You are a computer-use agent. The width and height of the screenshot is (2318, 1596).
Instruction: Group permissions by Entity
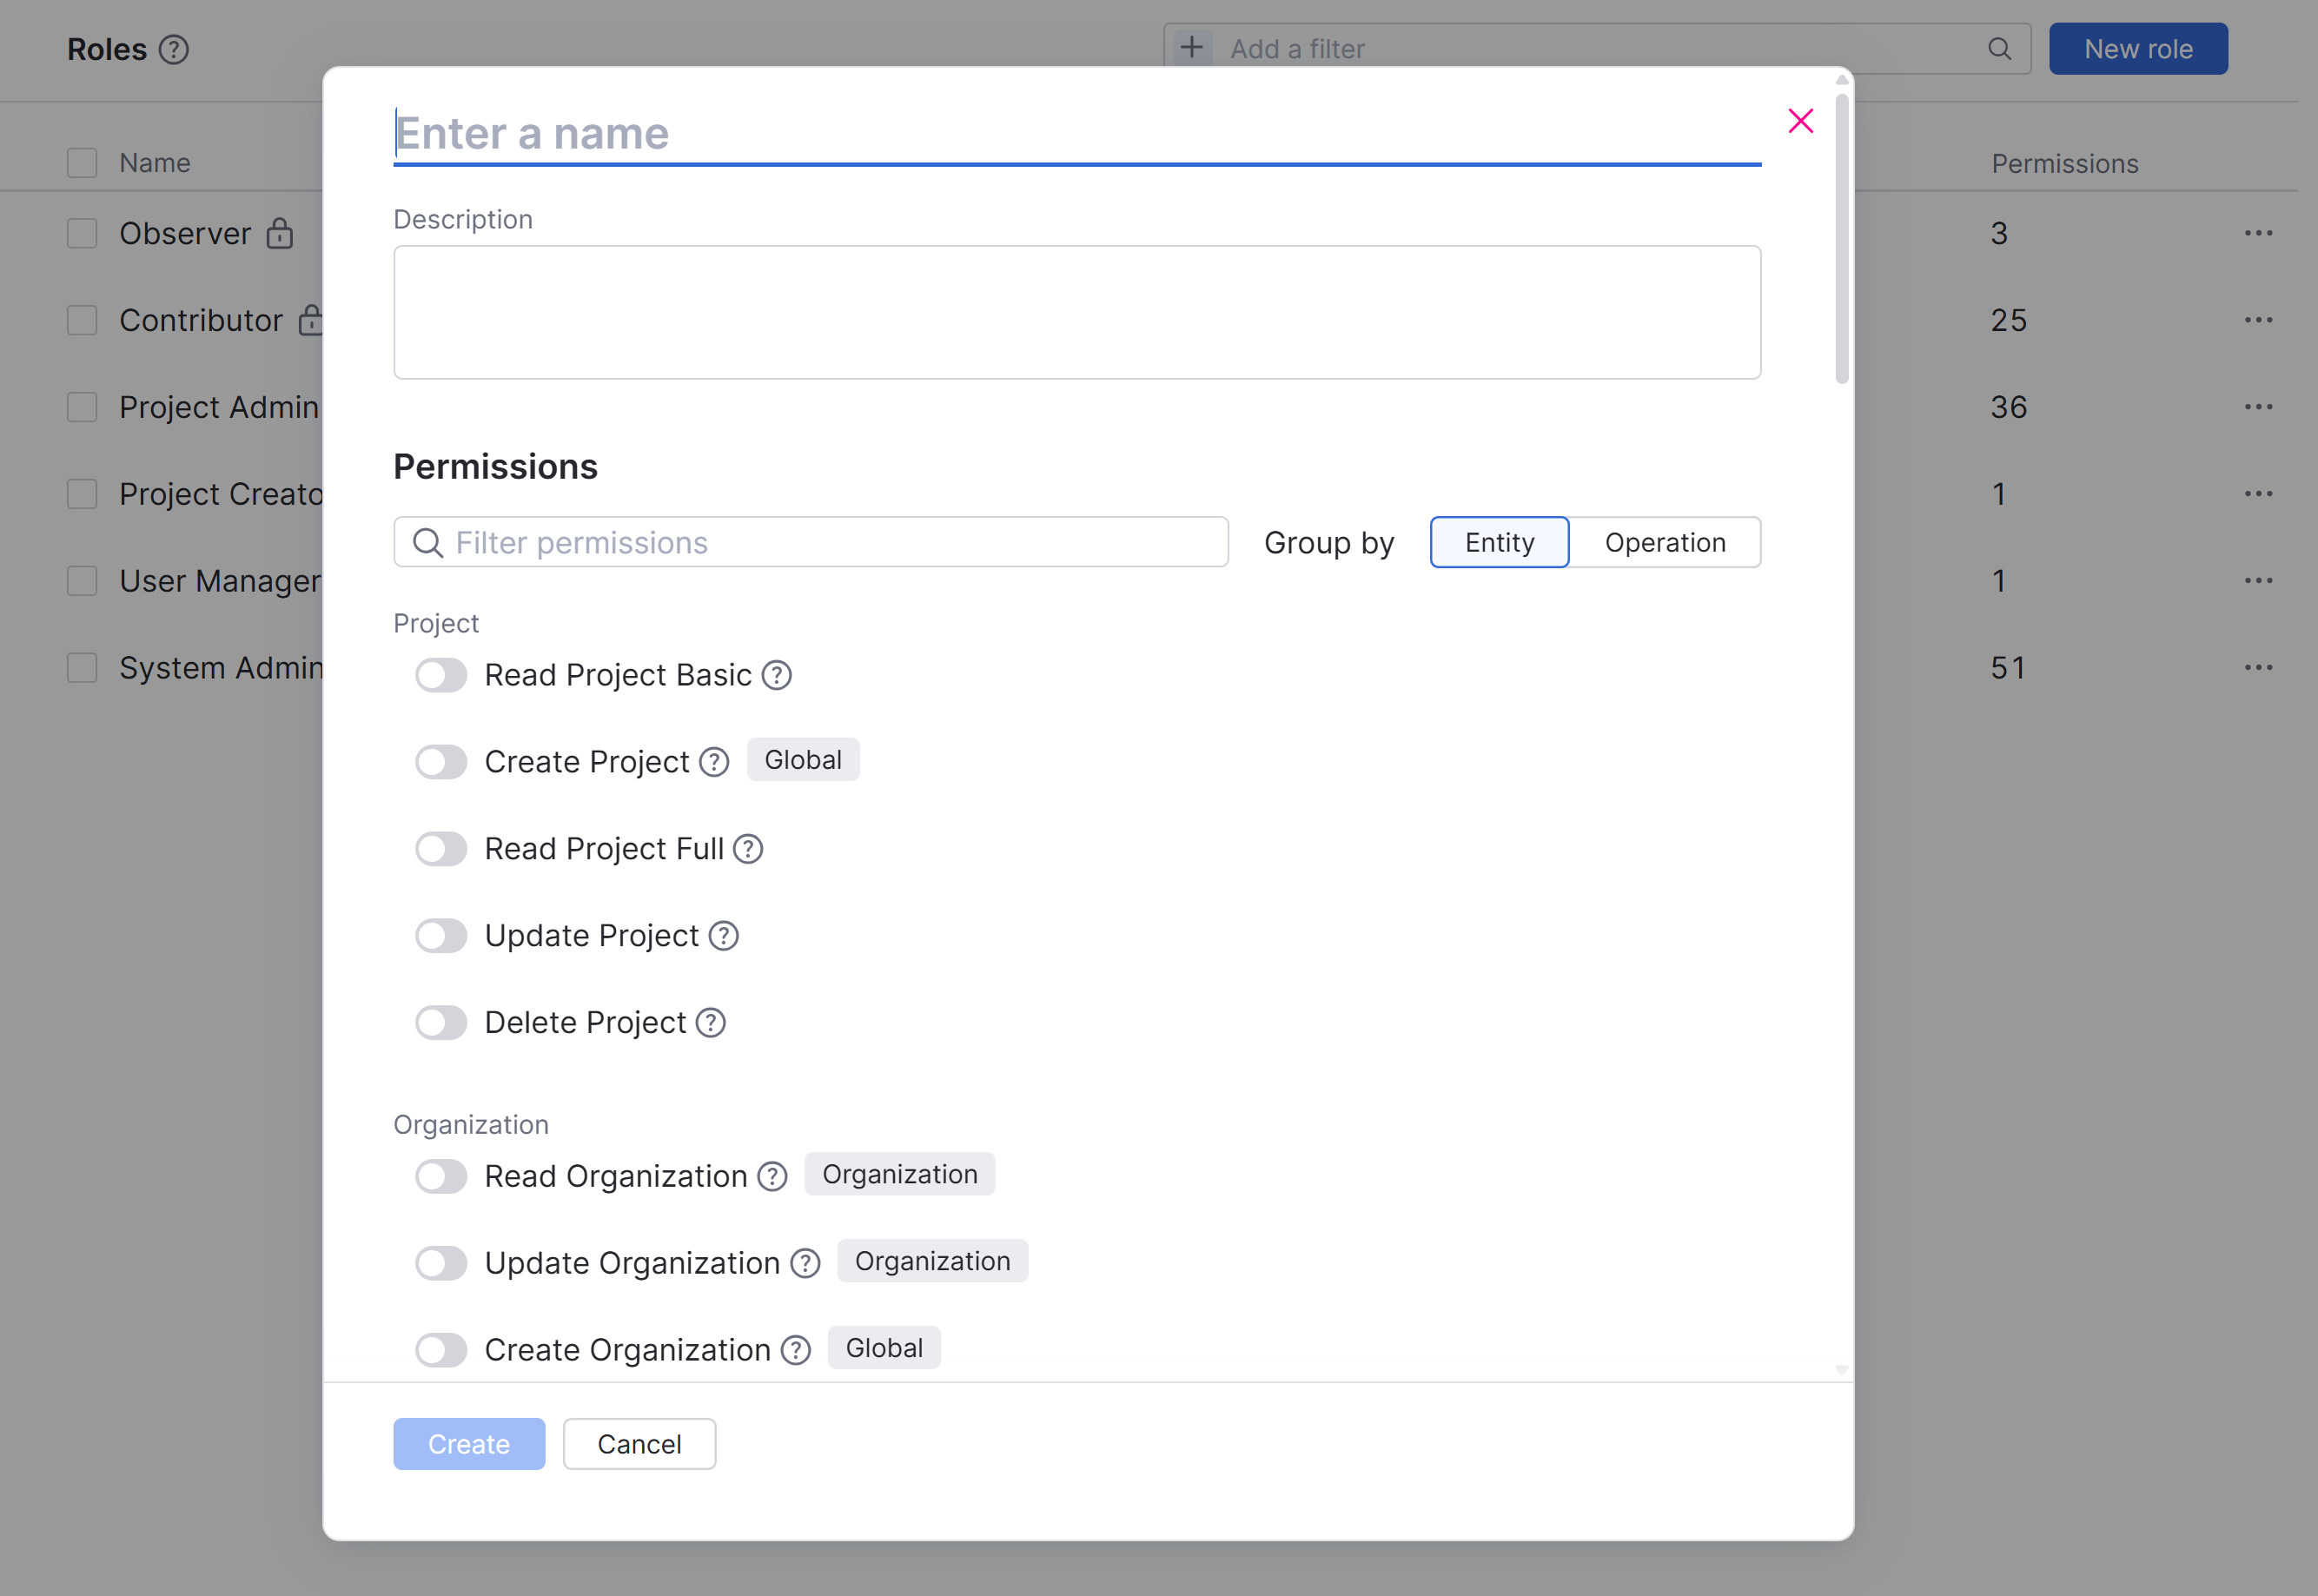point(1499,542)
